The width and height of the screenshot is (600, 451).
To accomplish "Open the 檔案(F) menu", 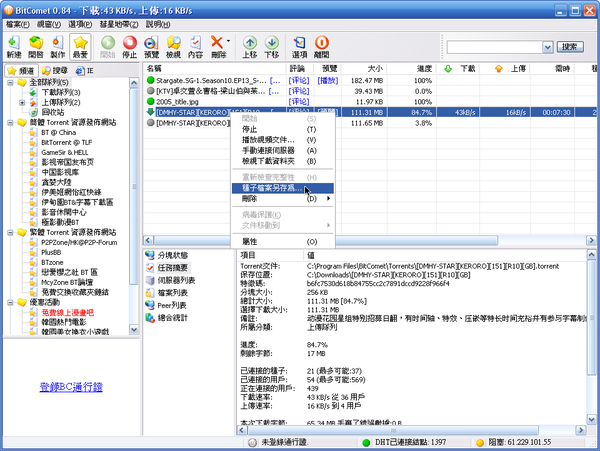I will (18, 24).
